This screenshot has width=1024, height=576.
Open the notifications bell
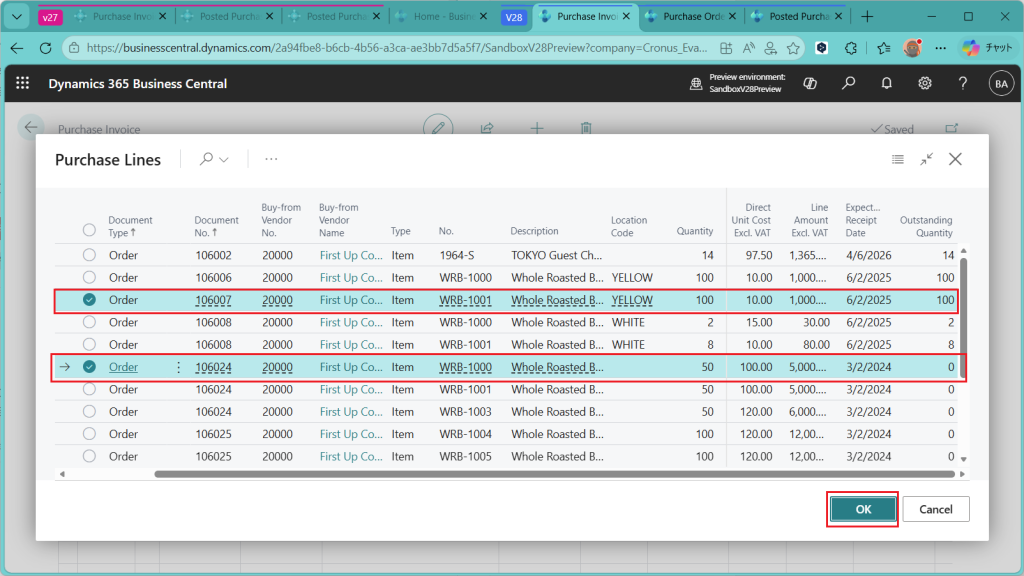pos(886,84)
